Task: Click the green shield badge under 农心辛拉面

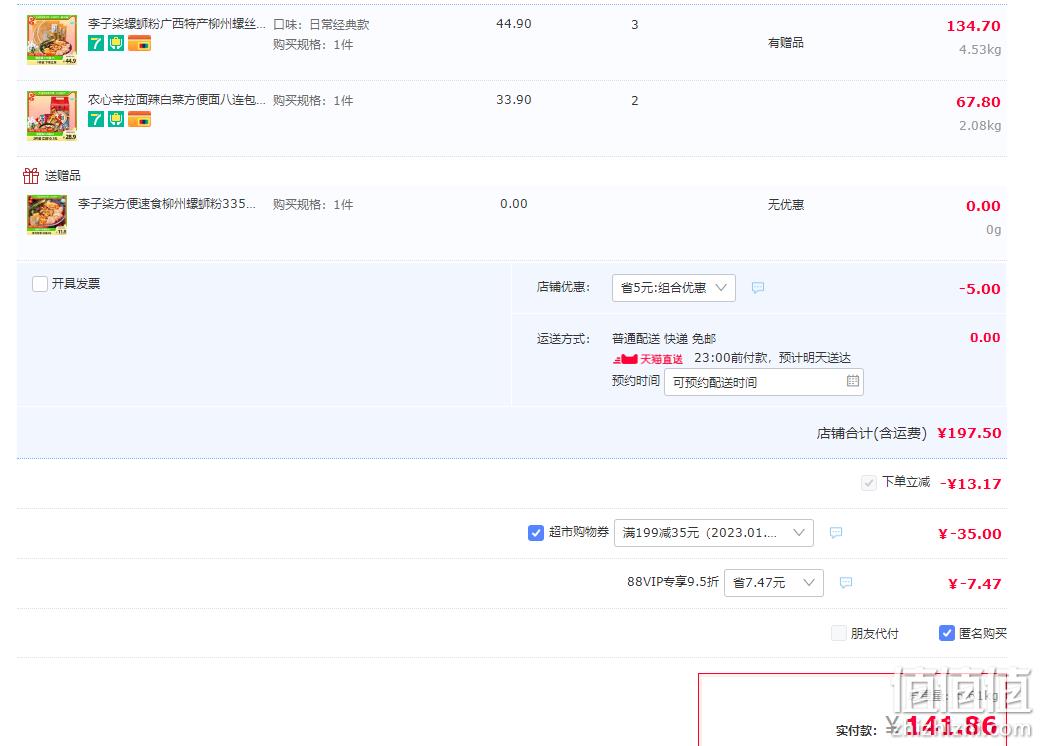Action: click(x=116, y=119)
